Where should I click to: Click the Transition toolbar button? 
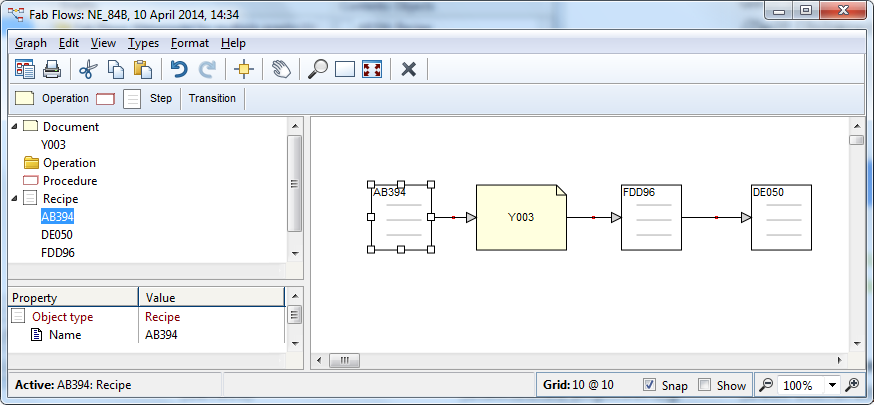(212, 98)
